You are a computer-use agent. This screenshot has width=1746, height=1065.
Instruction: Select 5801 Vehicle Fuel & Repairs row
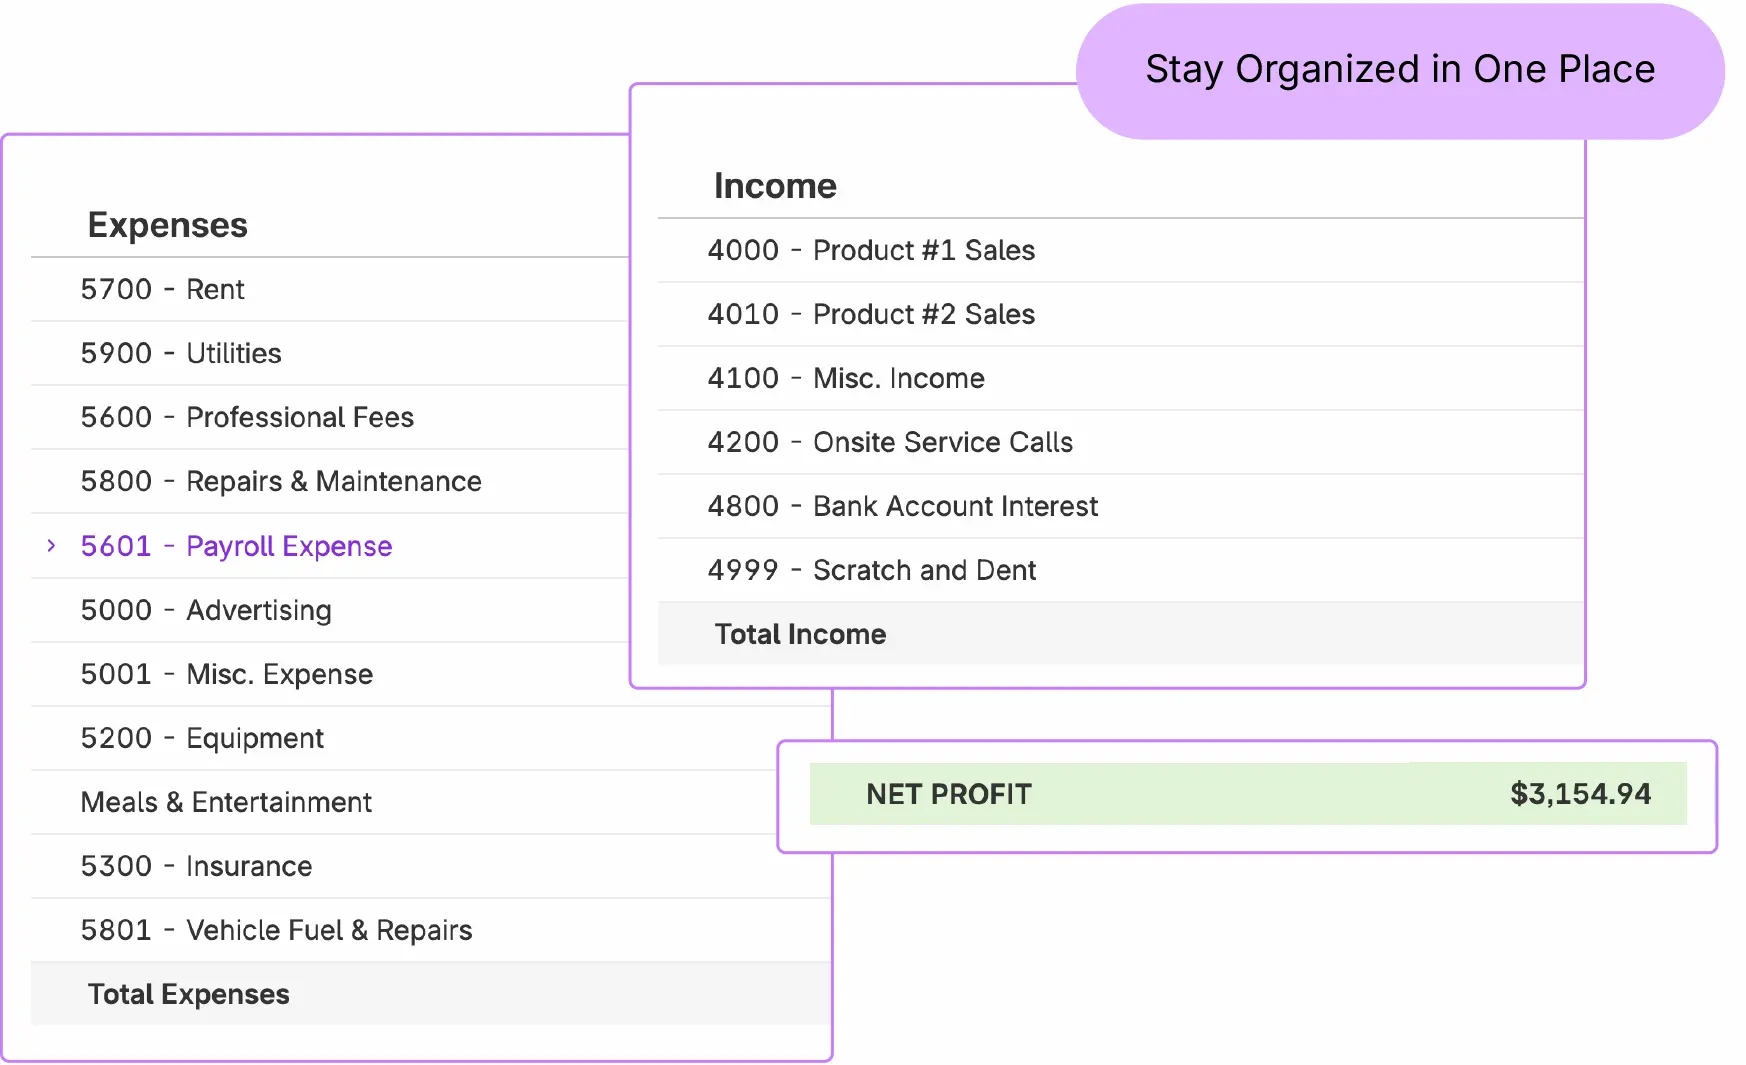tap(276, 930)
